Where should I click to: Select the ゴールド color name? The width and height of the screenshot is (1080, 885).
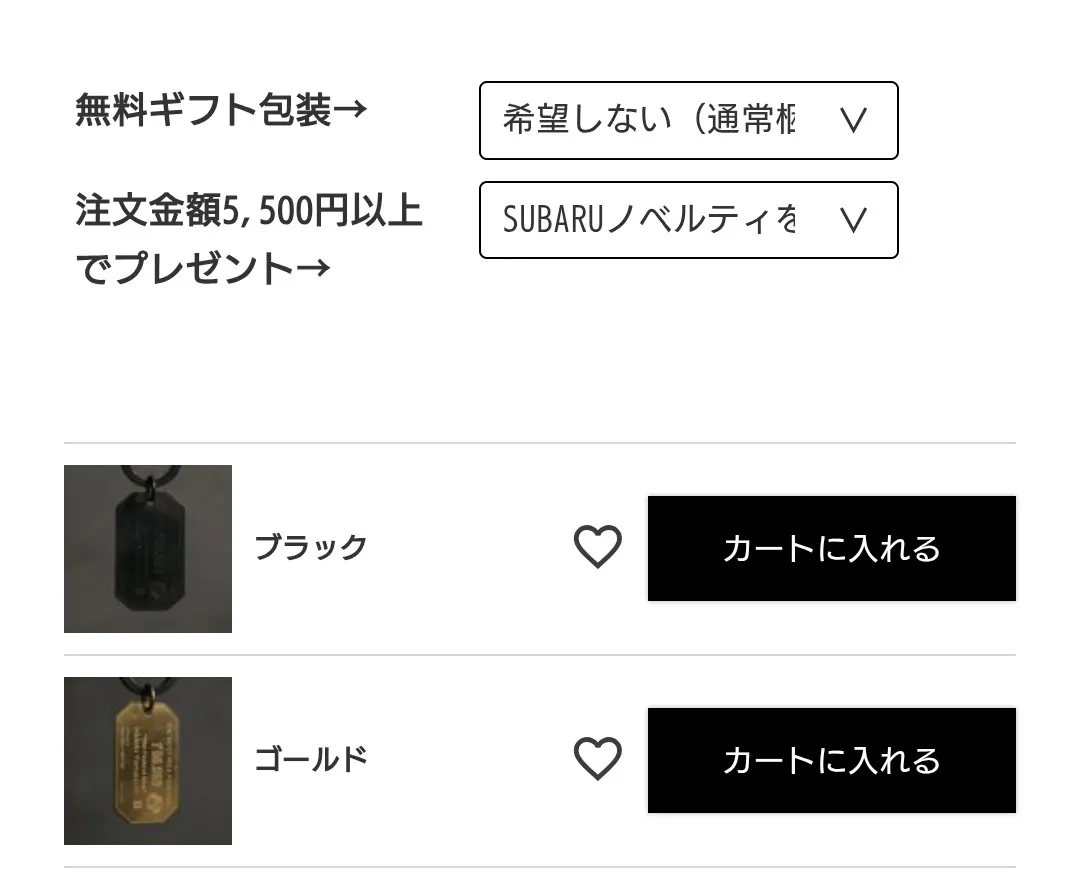click(311, 759)
